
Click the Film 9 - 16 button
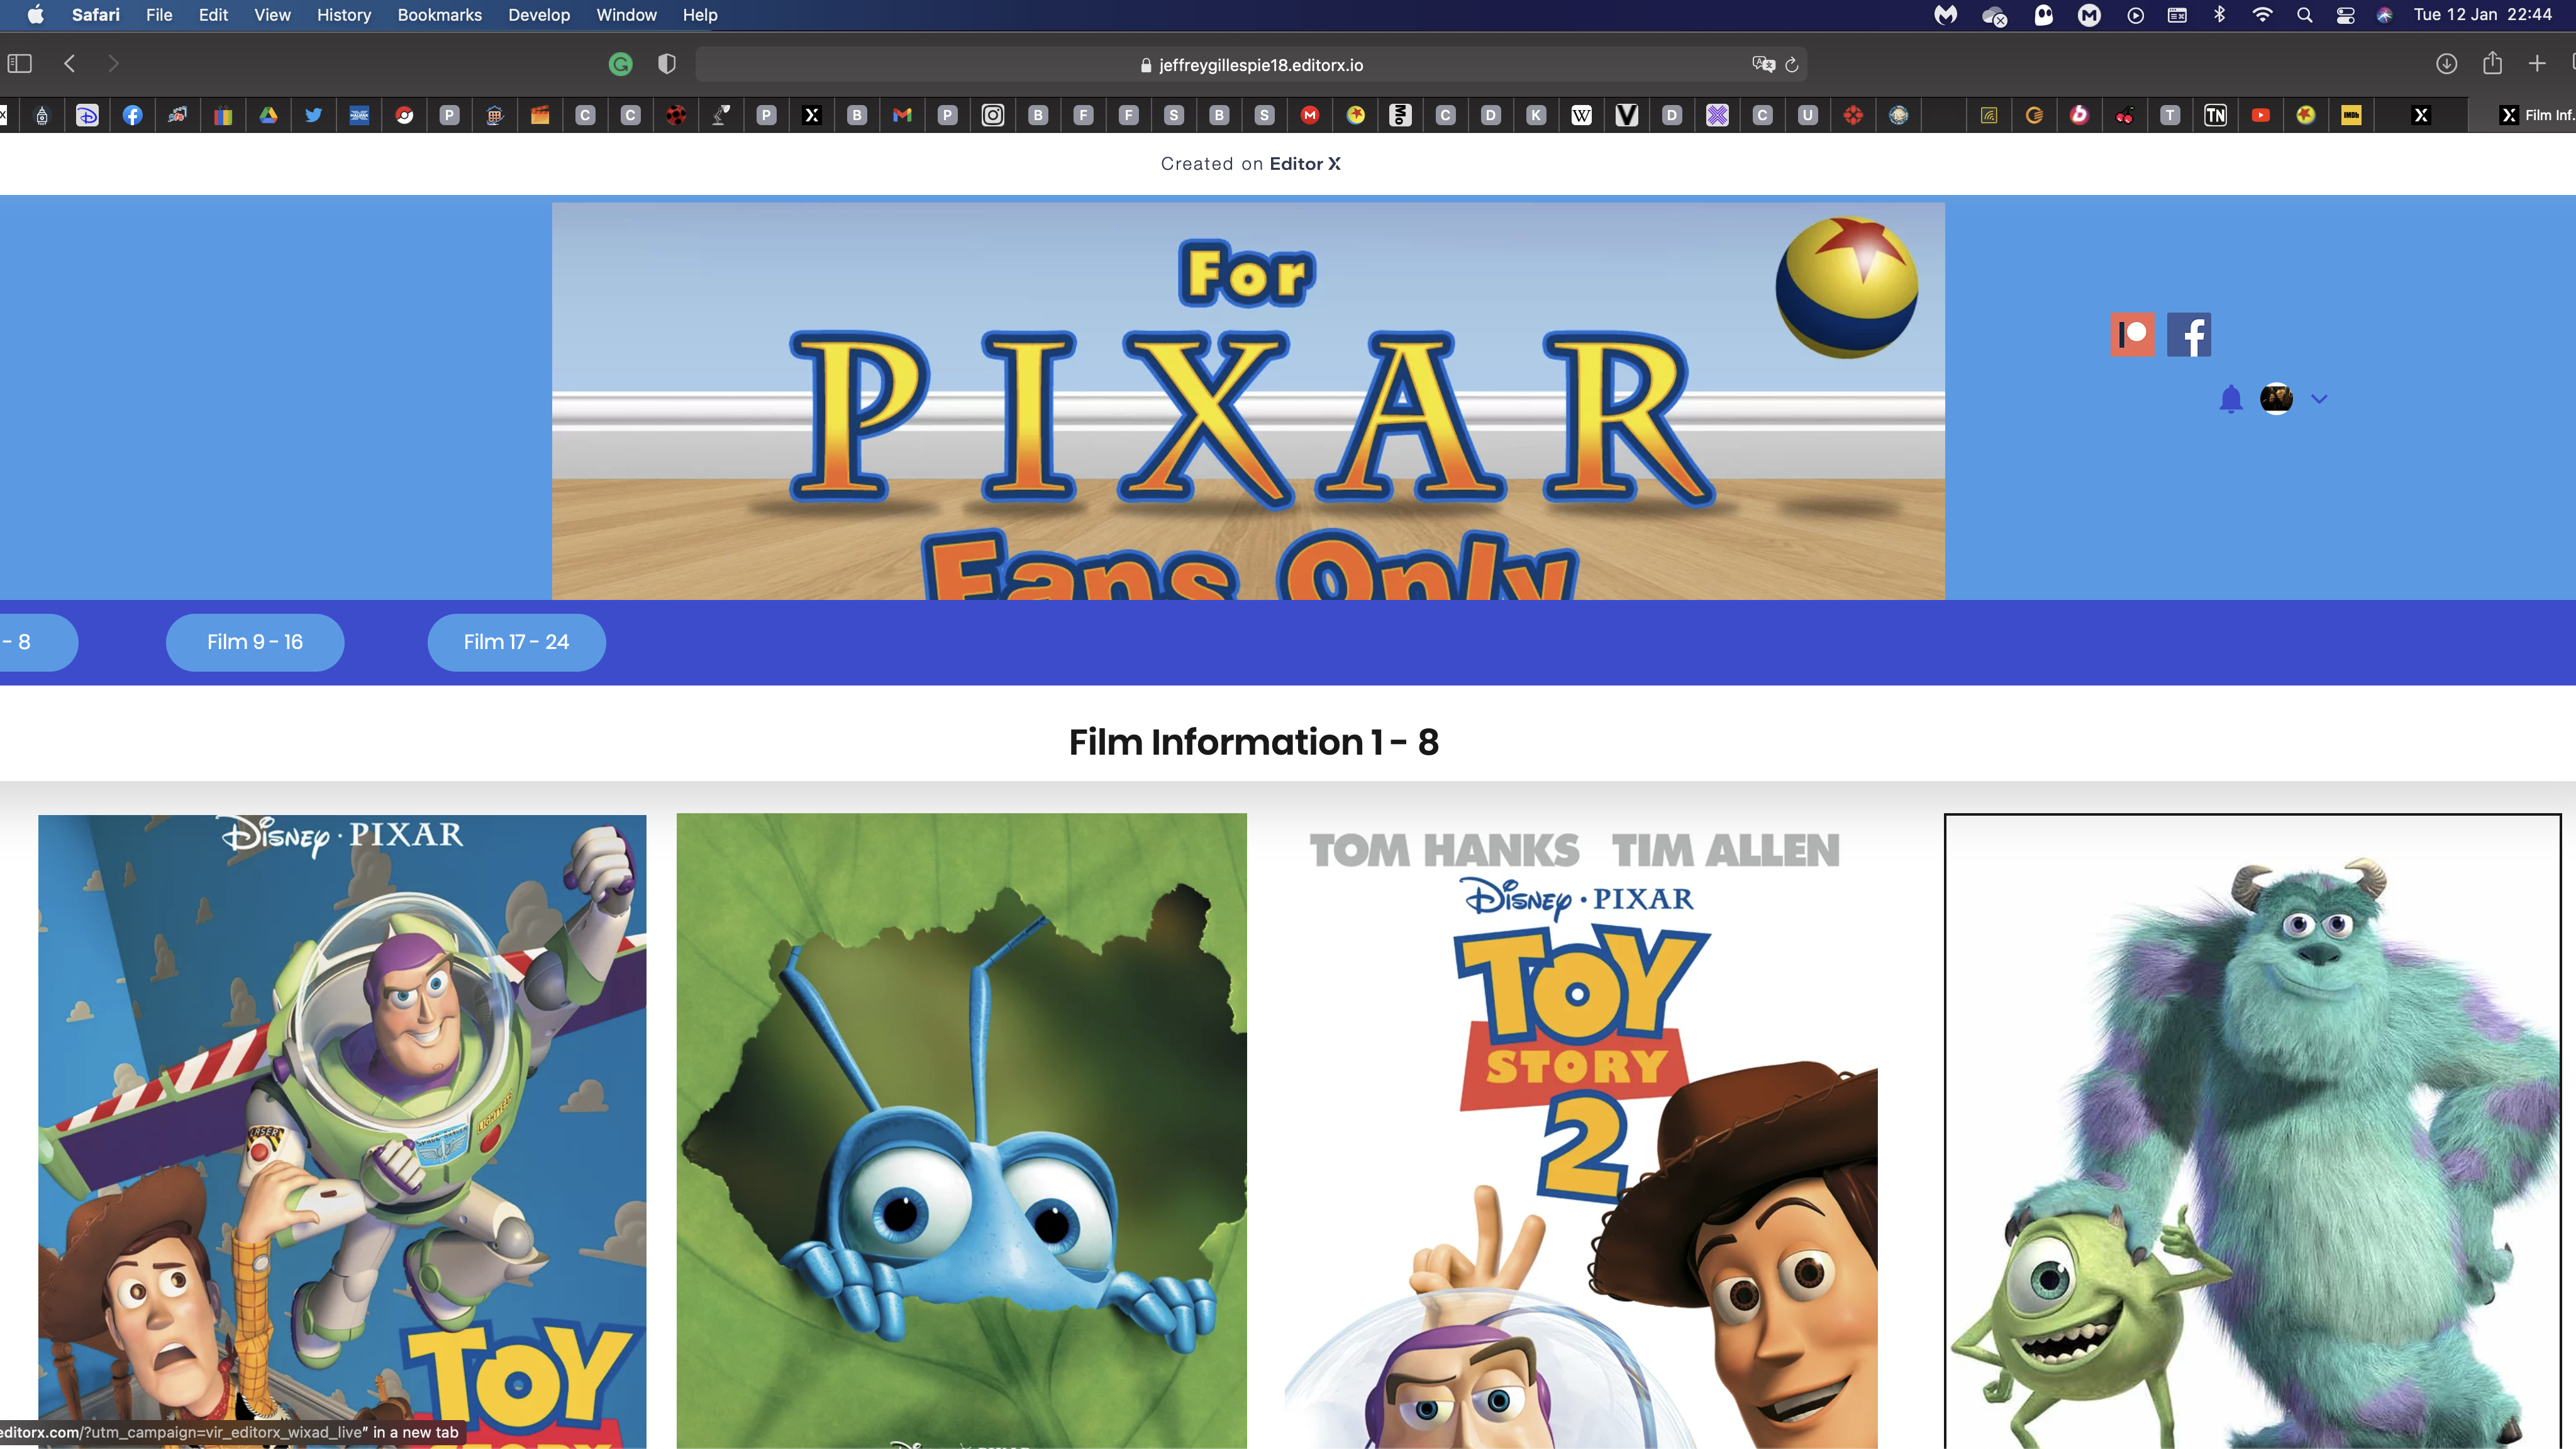tap(254, 642)
